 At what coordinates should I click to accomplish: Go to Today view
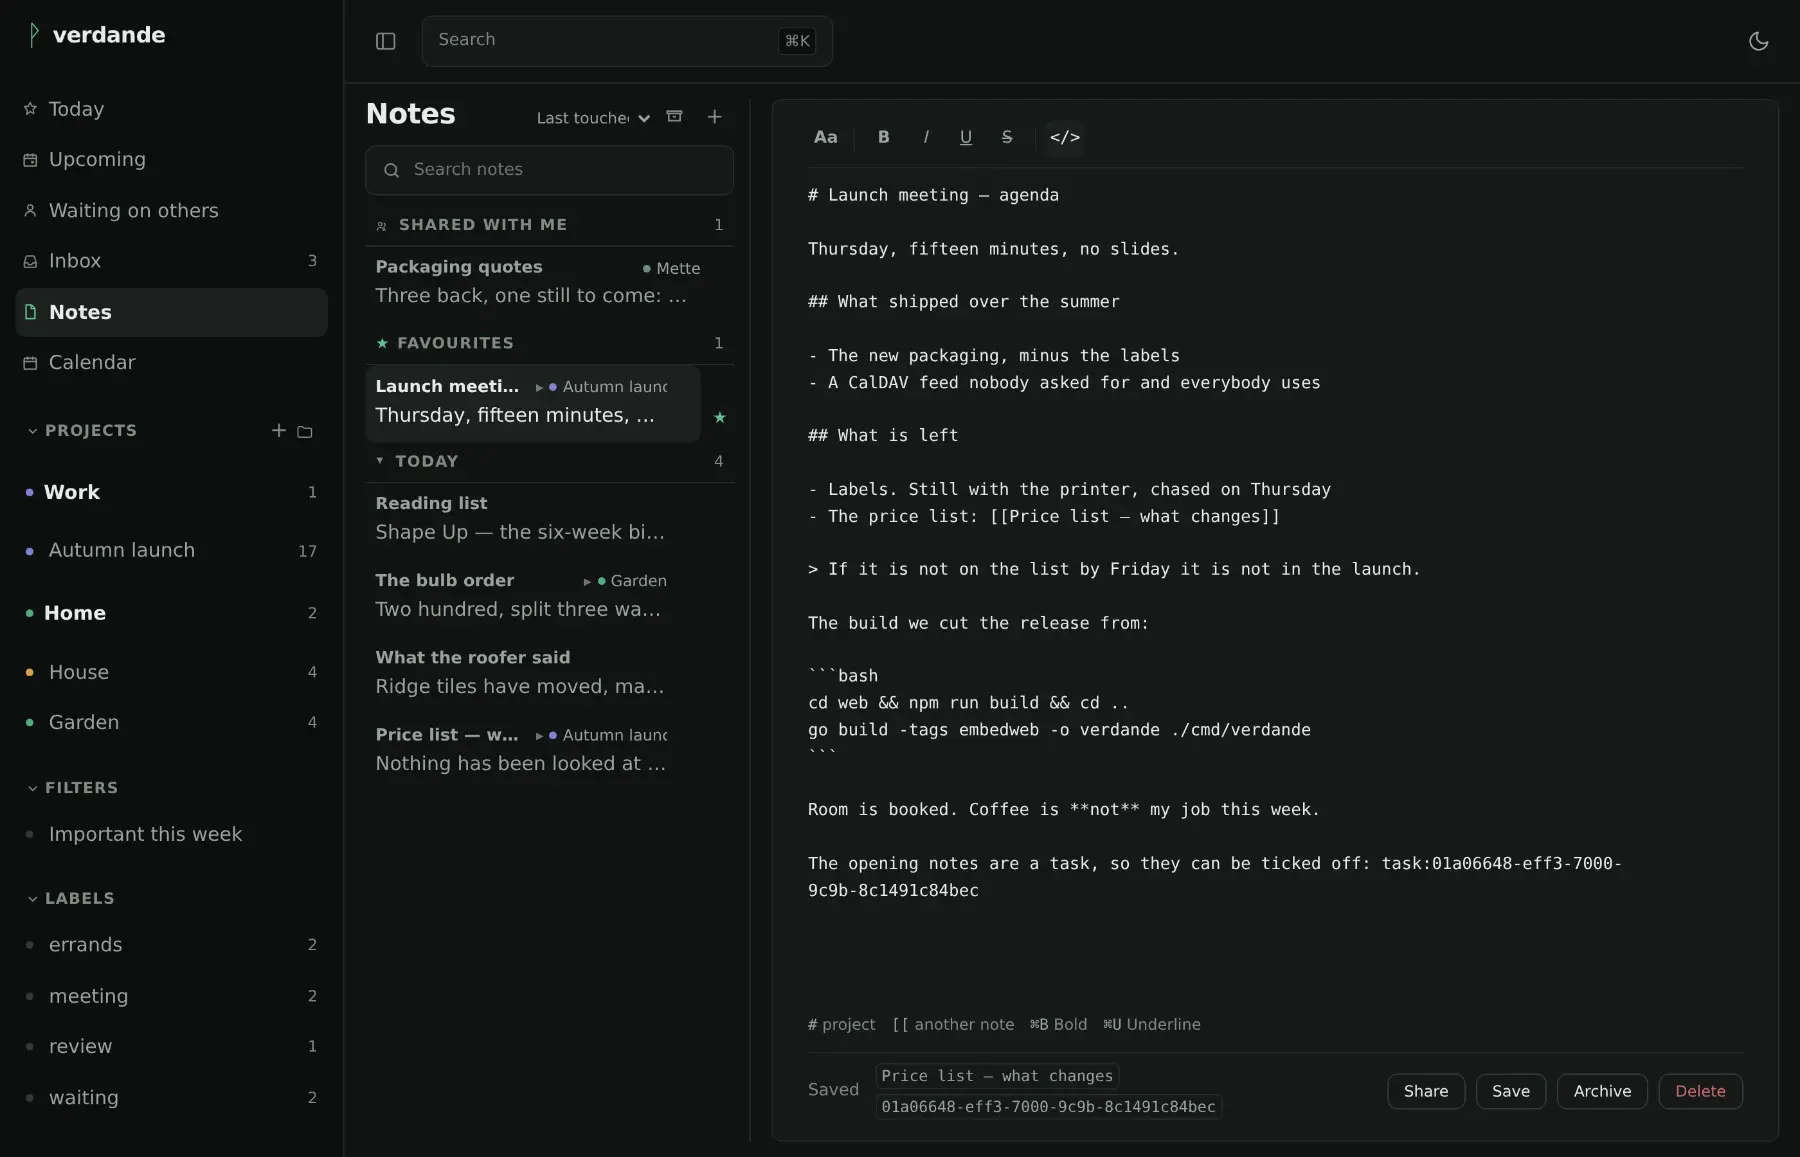tap(171, 109)
